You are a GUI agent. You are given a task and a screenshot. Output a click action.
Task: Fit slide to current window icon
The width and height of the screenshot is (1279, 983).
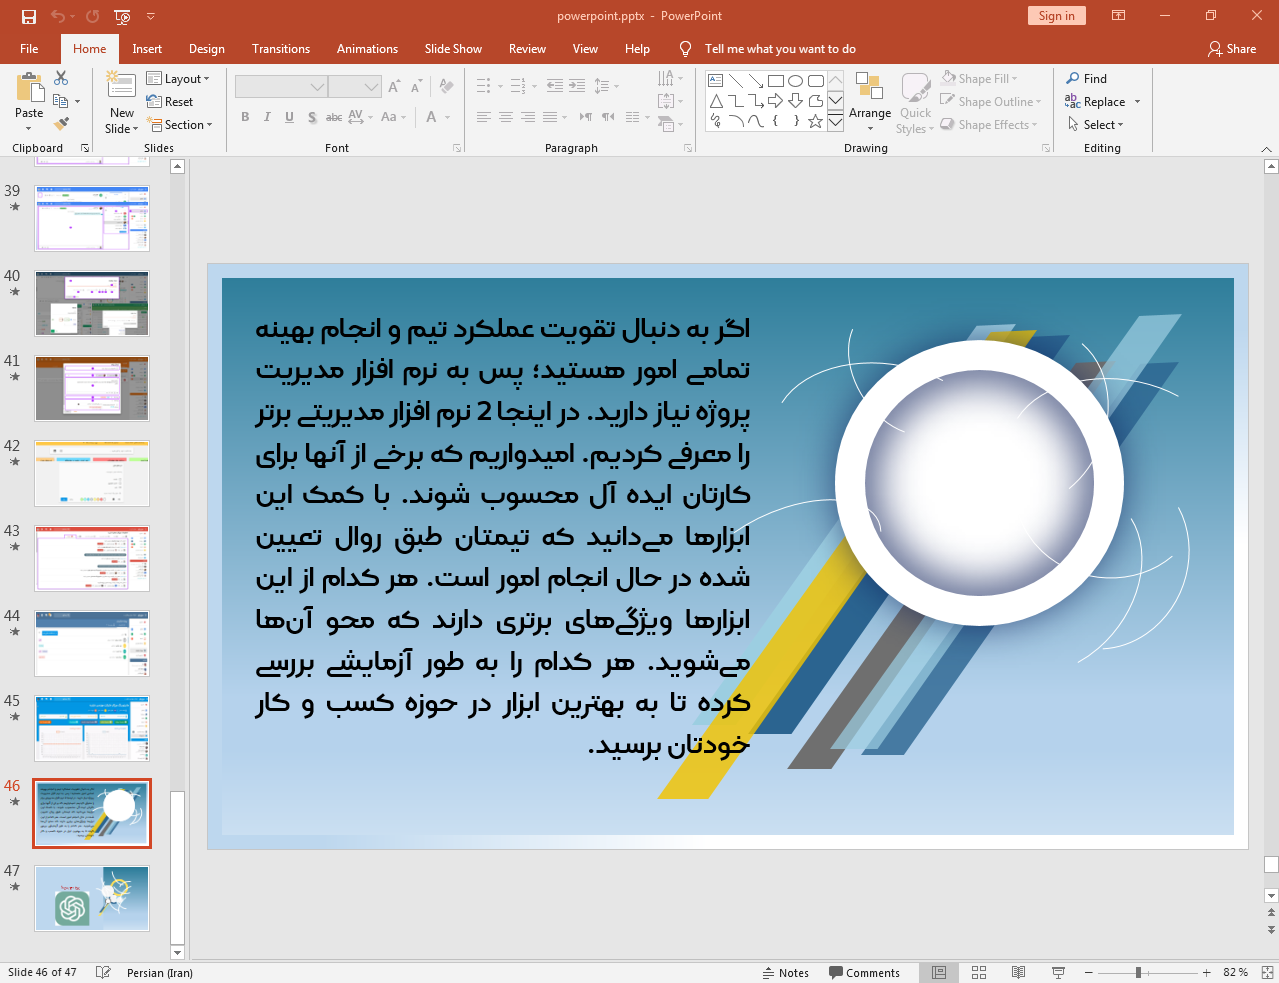coord(1267,972)
